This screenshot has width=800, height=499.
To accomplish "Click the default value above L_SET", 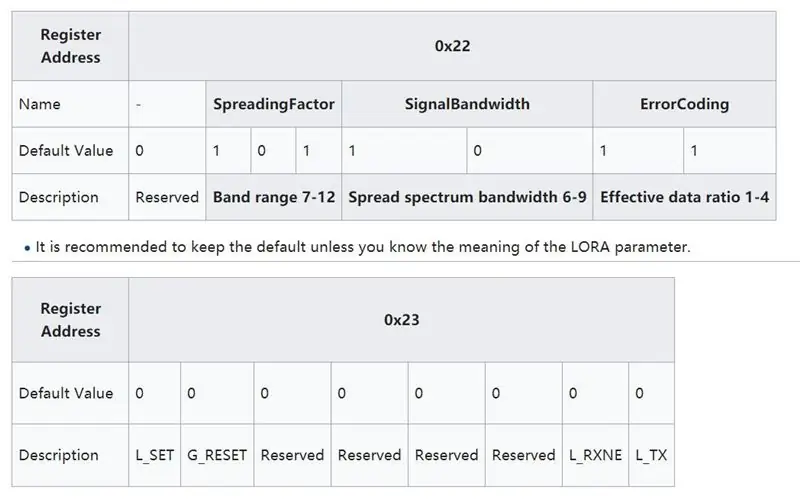I will 155,393.
